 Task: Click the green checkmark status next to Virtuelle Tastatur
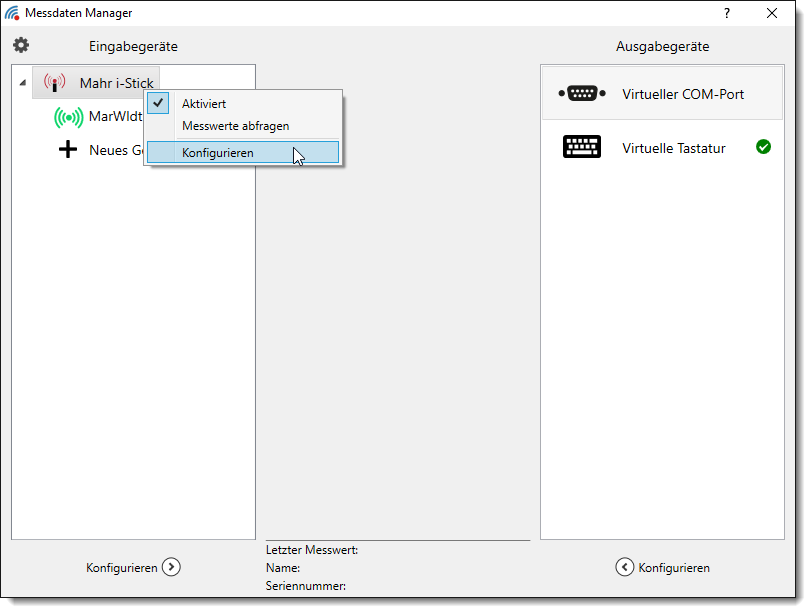point(763,147)
